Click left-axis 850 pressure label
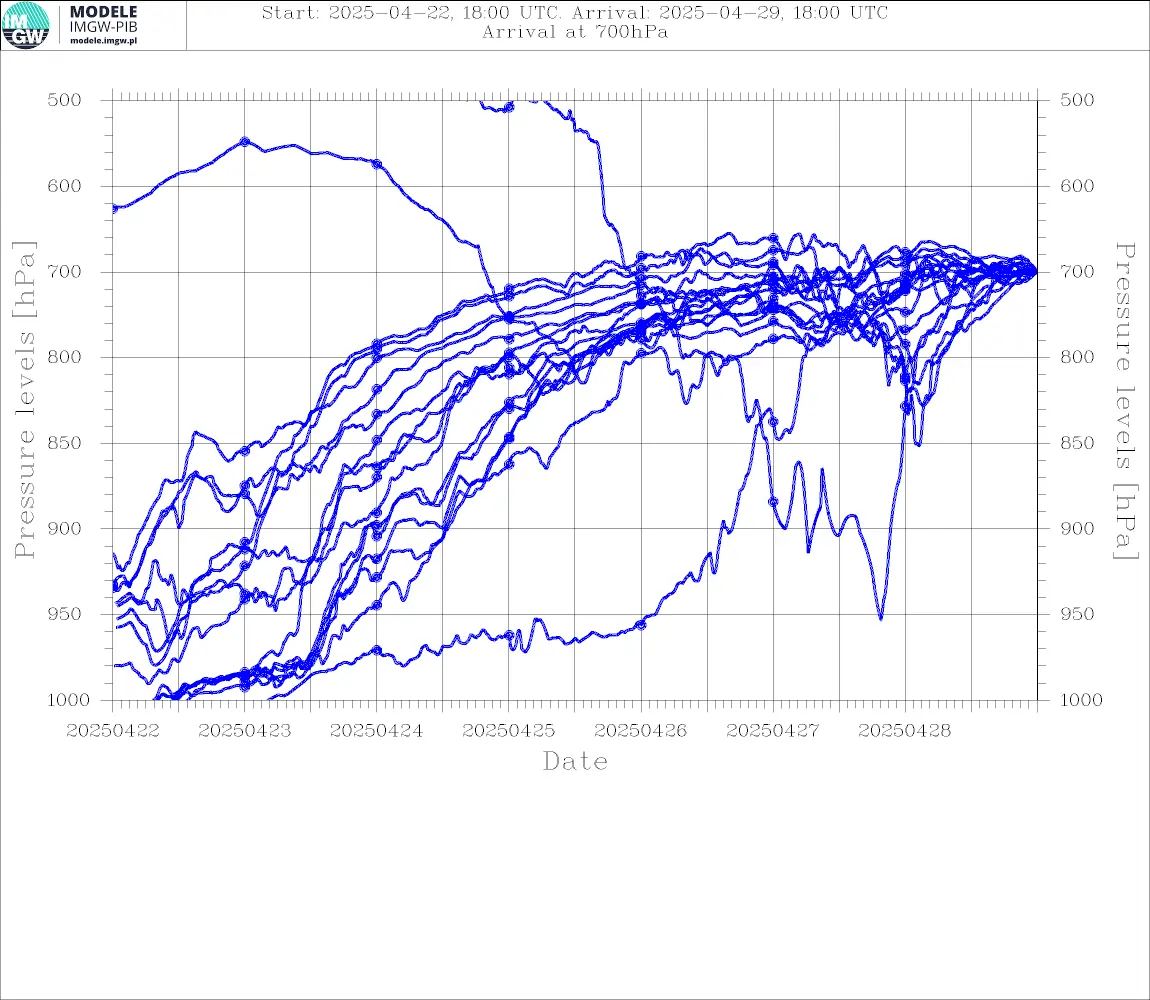The height and width of the screenshot is (1000, 1150). point(65,443)
